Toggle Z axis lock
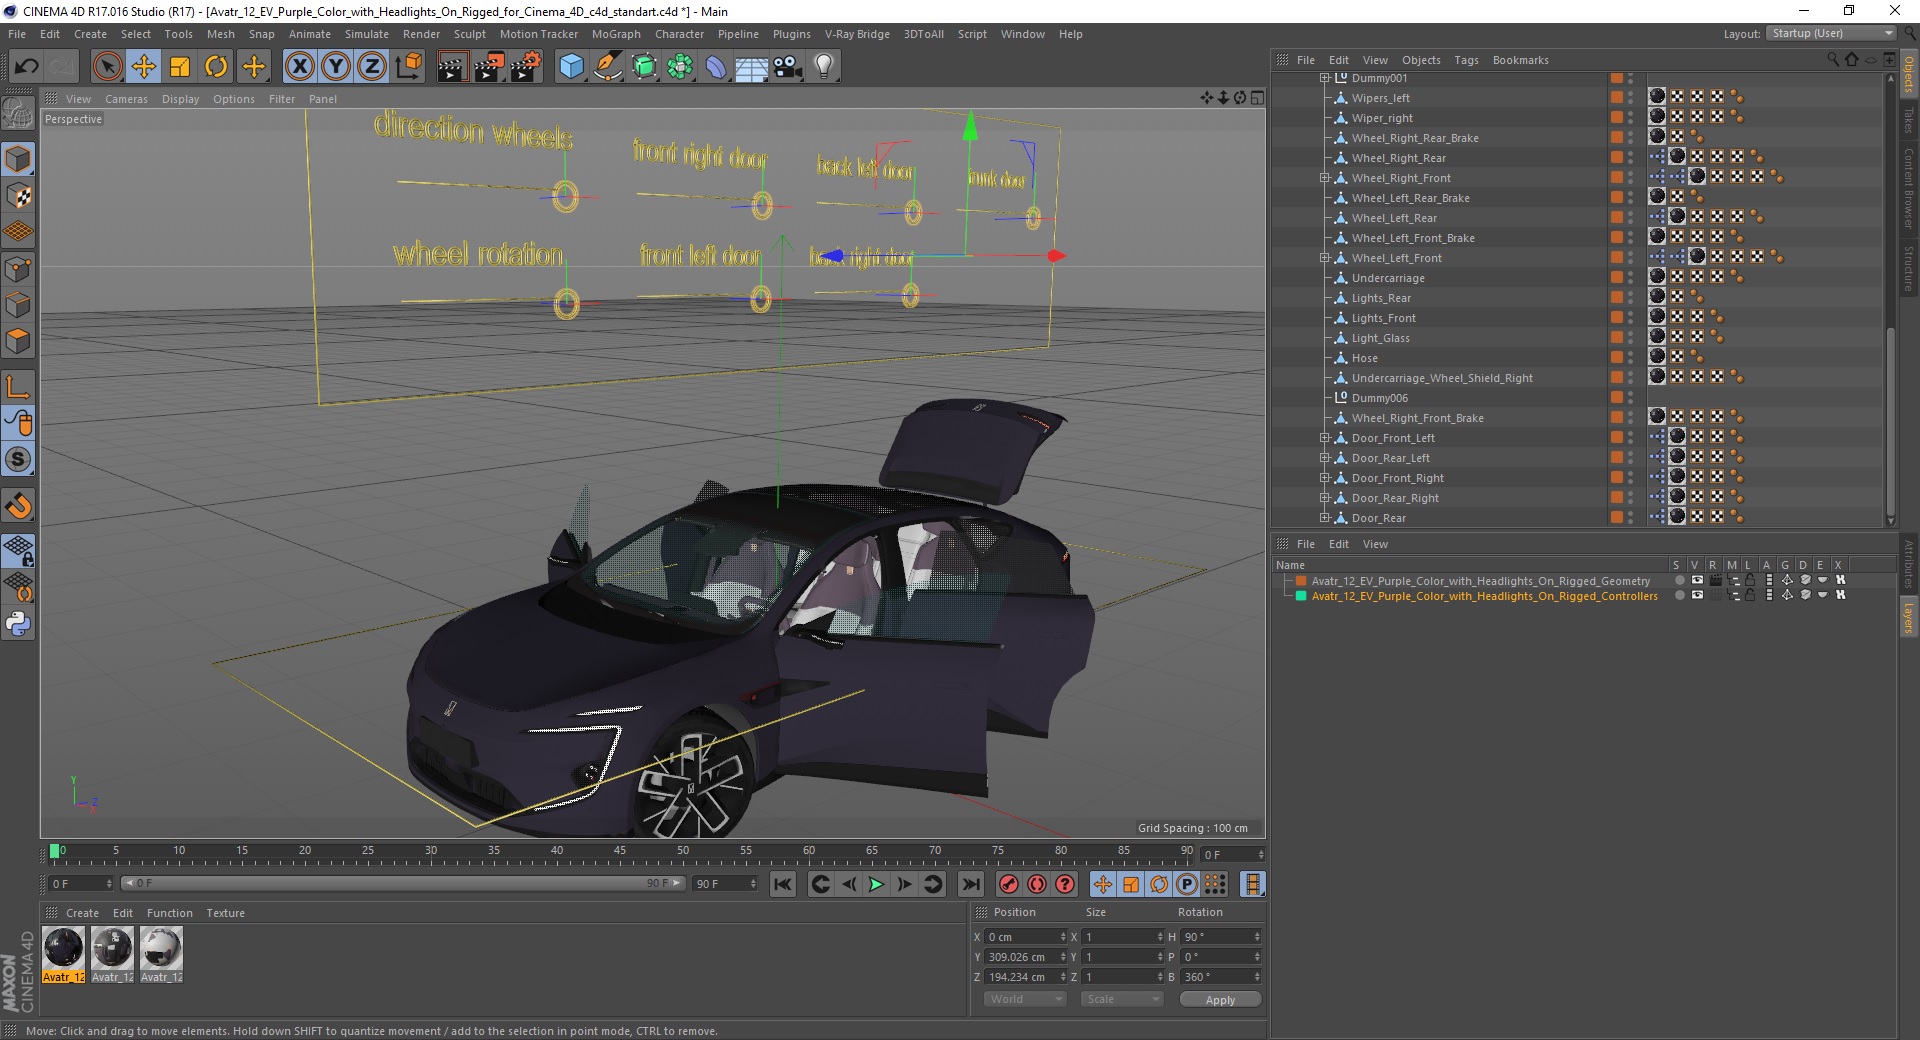 (x=372, y=67)
